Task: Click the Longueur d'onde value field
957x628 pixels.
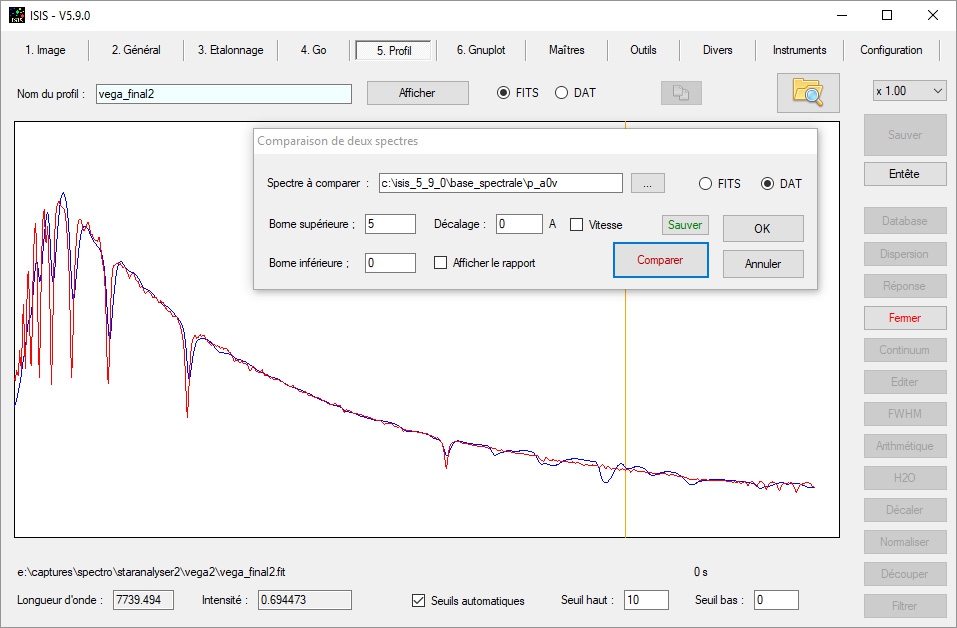Action: (x=143, y=600)
